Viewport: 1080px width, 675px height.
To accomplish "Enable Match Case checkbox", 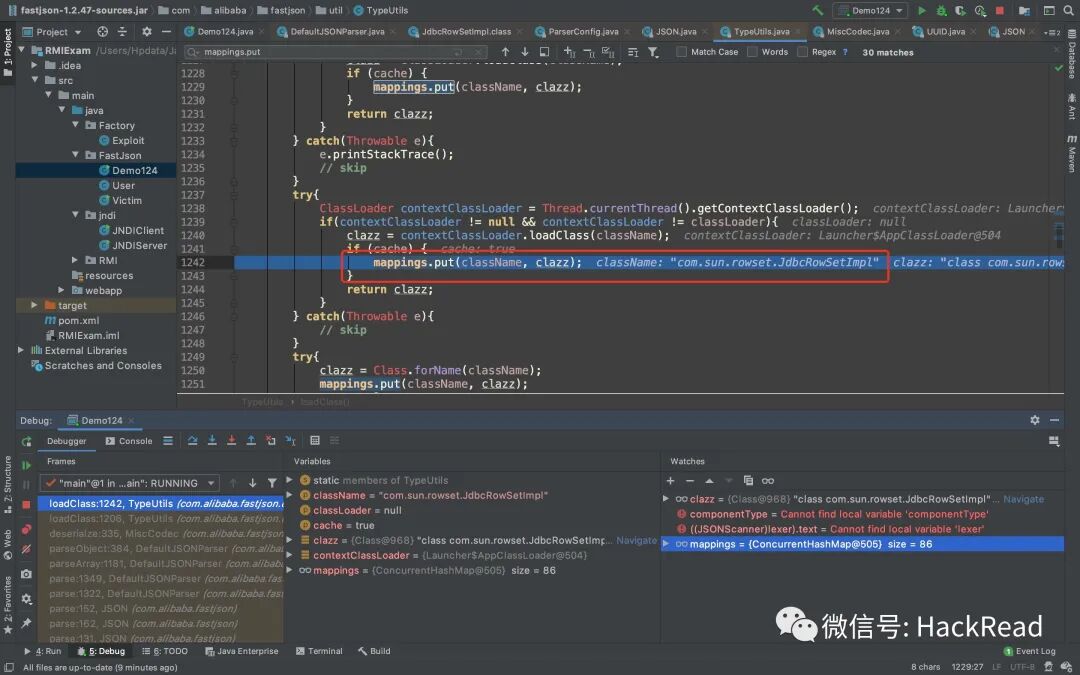I will pyautogui.click(x=681, y=52).
